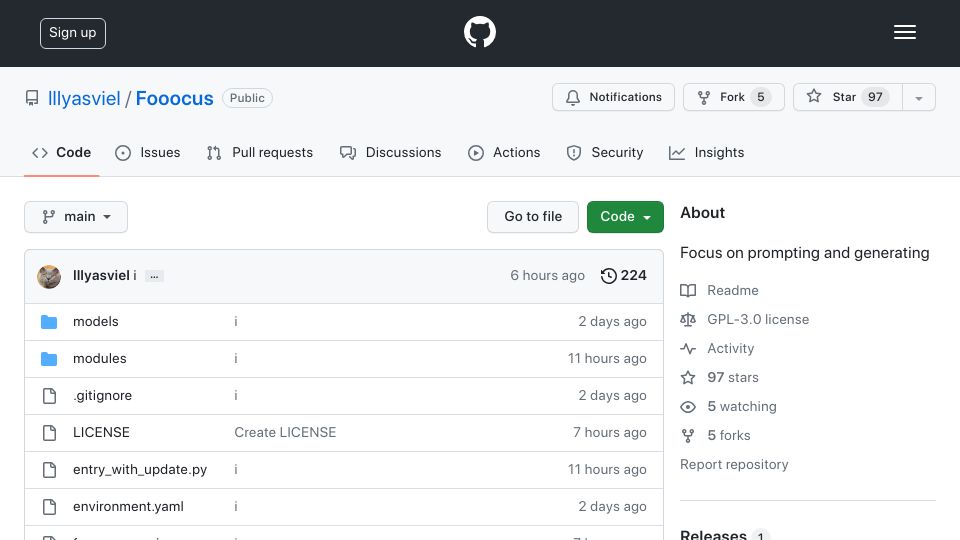
Task: Click the star icon next to 97 stars
Action: click(x=688, y=378)
